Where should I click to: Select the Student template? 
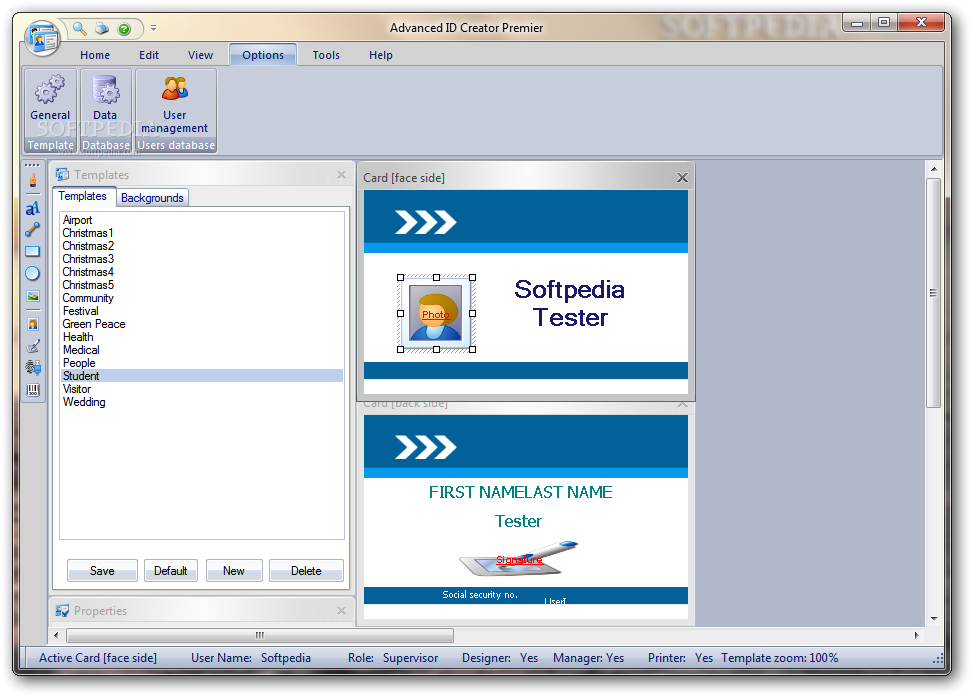click(x=202, y=376)
